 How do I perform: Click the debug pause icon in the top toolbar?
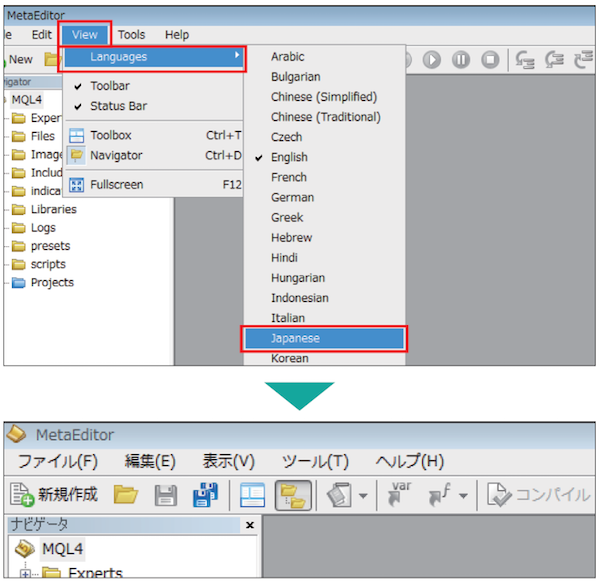pyautogui.click(x=461, y=60)
